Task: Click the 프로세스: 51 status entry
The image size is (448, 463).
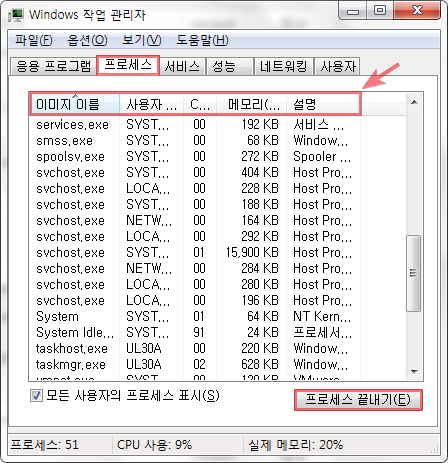Action: pyautogui.click(x=45, y=445)
